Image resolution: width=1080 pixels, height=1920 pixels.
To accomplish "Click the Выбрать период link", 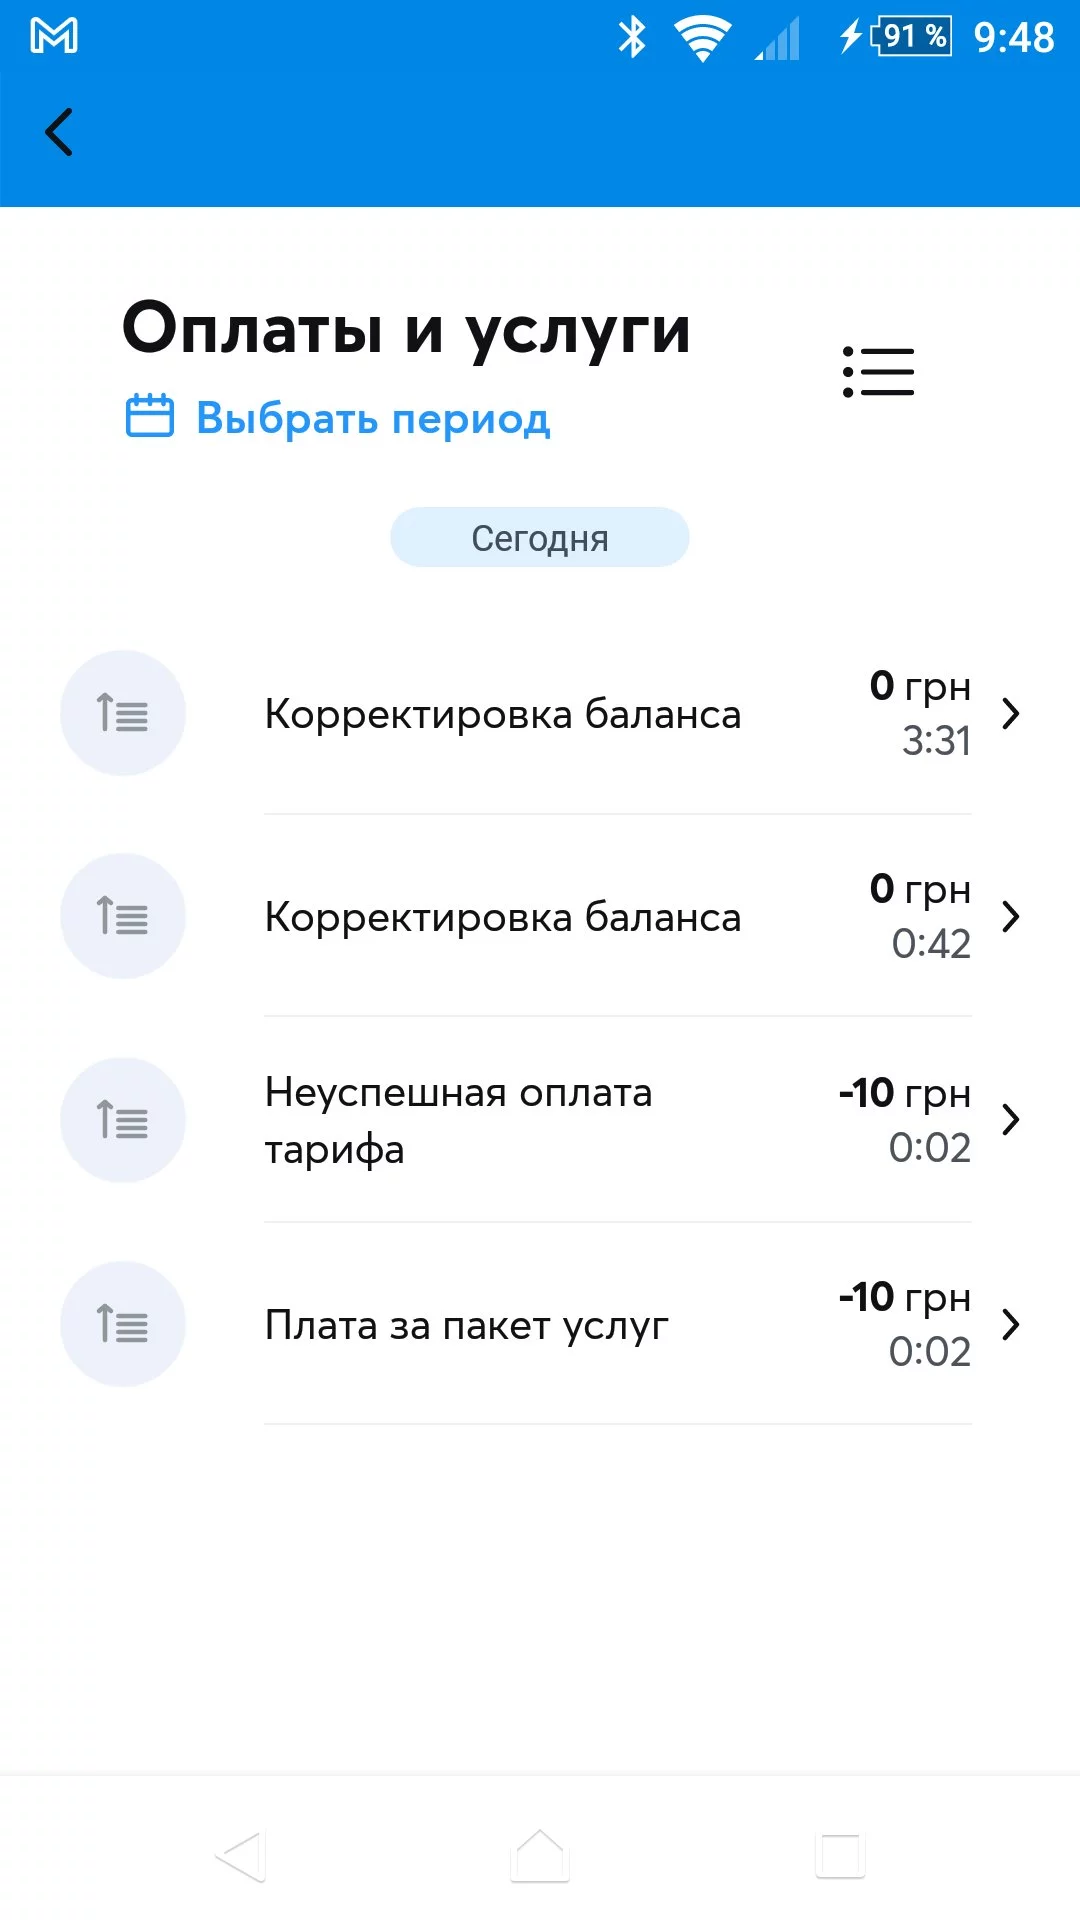I will 372,418.
